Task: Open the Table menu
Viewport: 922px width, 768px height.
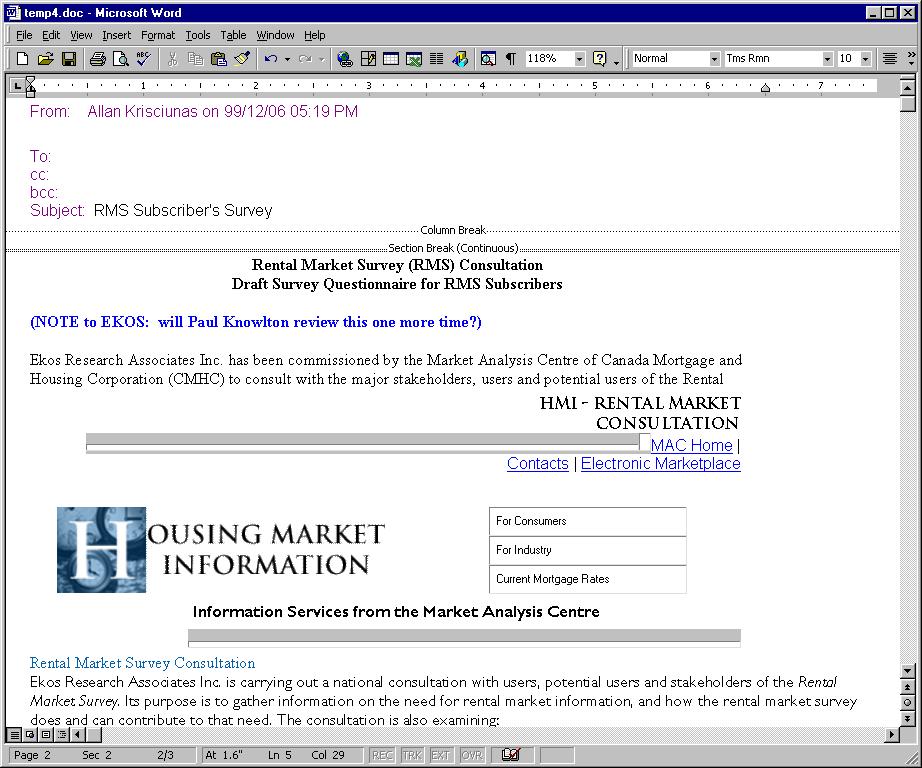Action: [233, 35]
